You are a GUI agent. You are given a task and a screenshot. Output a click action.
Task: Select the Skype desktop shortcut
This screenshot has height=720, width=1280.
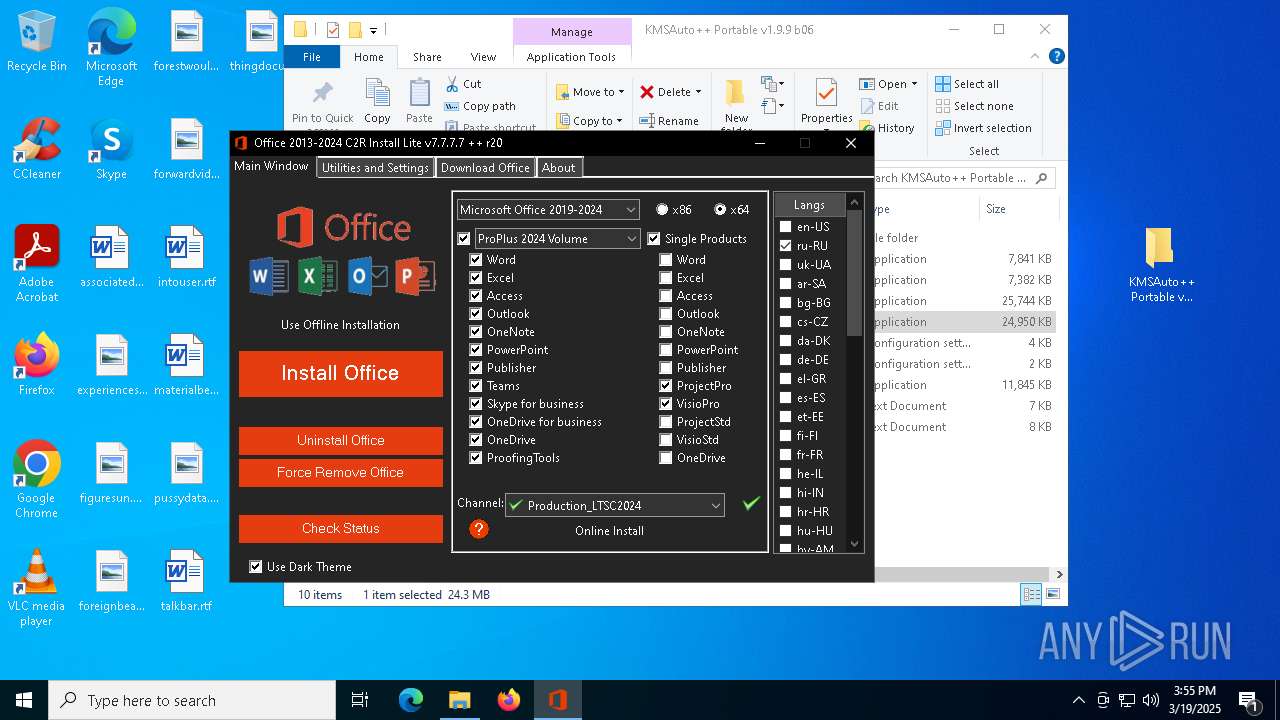(111, 149)
